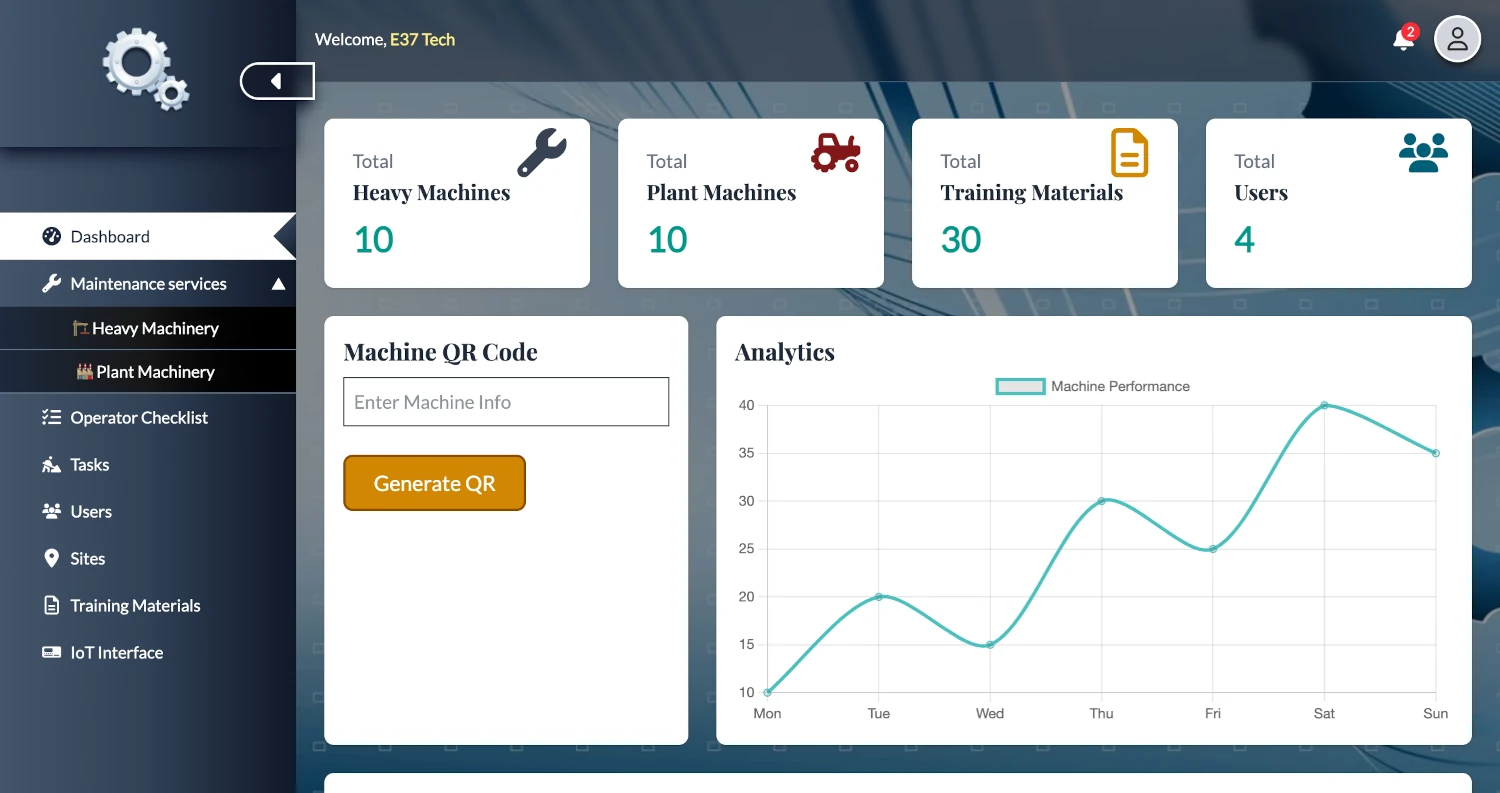The height and width of the screenshot is (793, 1500).
Task: Click the Machine Performance legend label
Action: point(1120,386)
